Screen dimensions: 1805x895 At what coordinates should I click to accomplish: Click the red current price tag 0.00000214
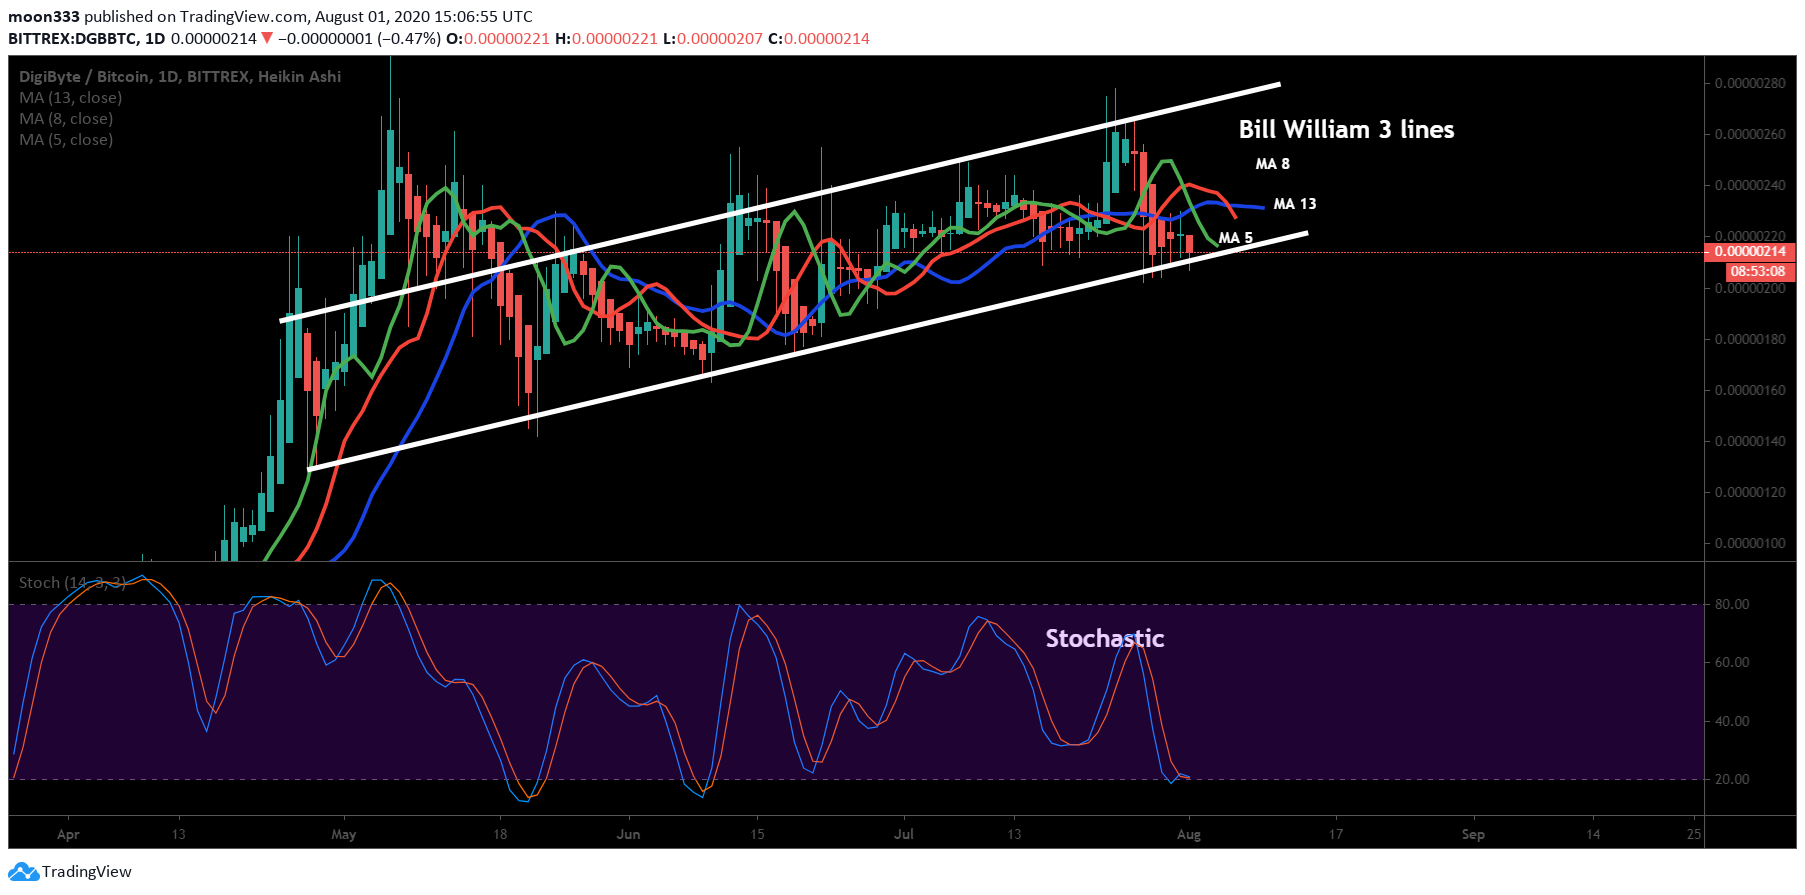(x=1750, y=252)
